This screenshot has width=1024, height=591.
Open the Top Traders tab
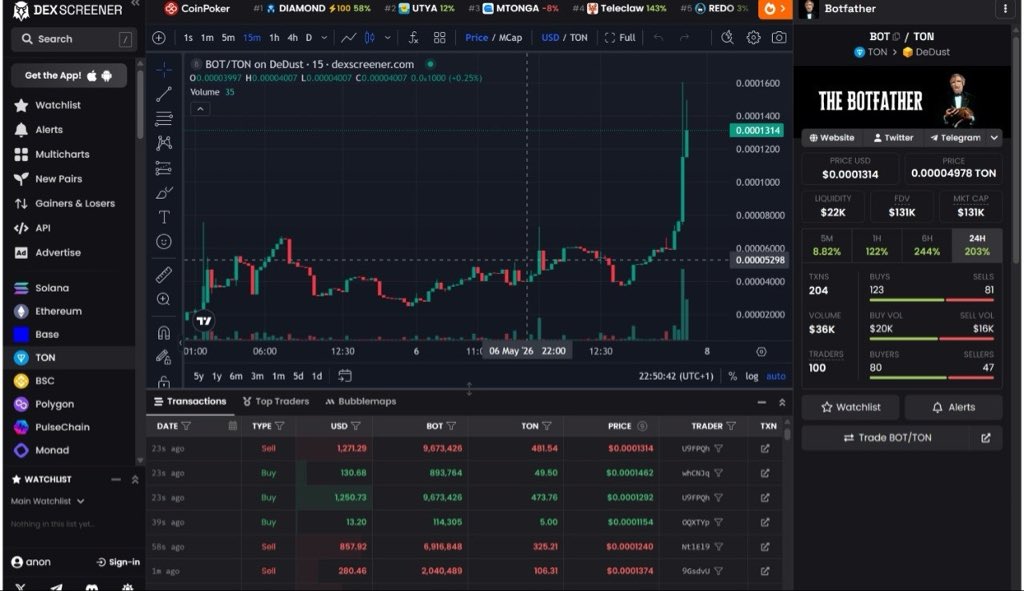(x=276, y=401)
